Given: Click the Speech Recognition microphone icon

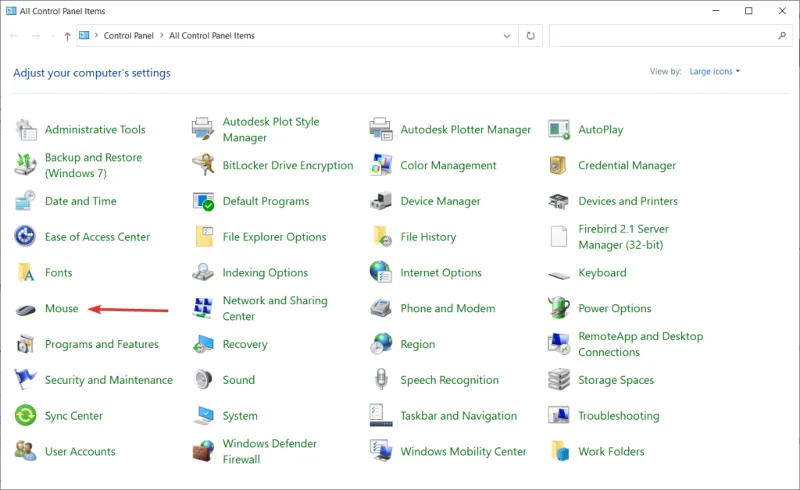Looking at the screenshot, I should pos(381,379).
